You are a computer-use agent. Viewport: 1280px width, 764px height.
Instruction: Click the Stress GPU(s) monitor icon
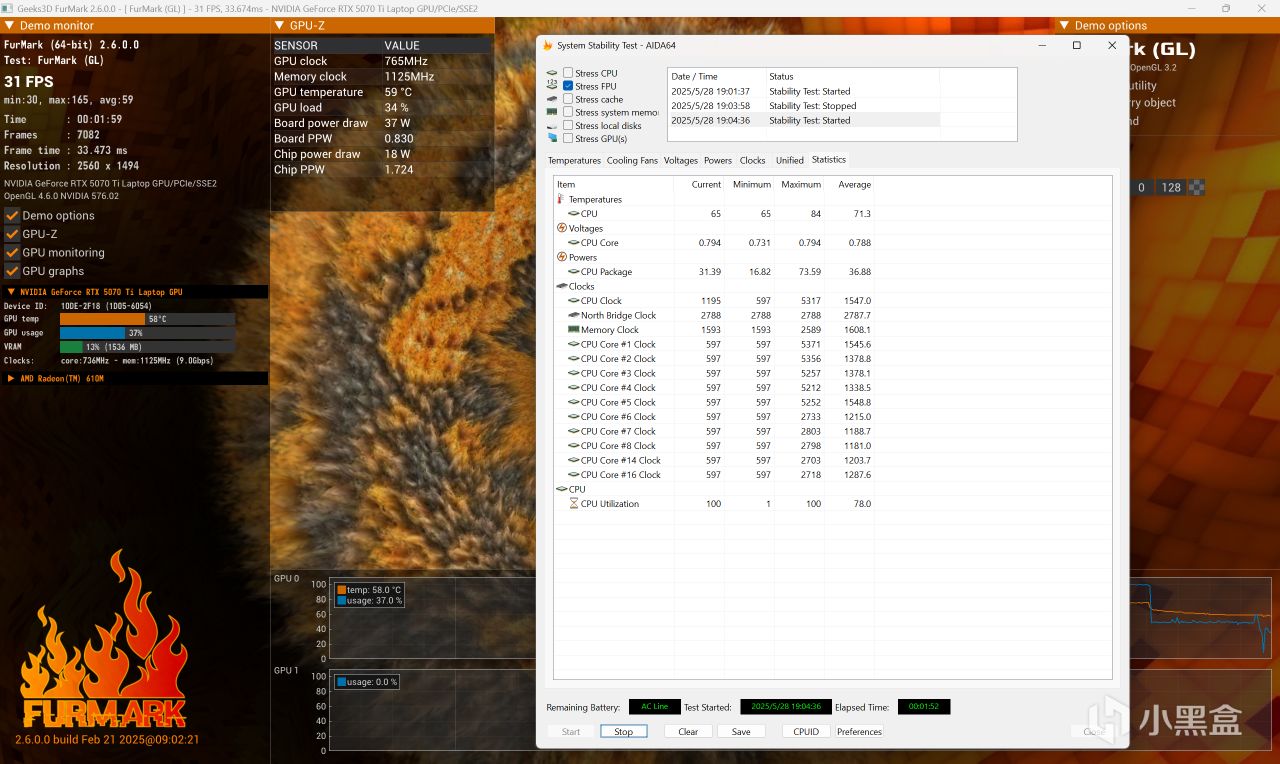point(552,138)
